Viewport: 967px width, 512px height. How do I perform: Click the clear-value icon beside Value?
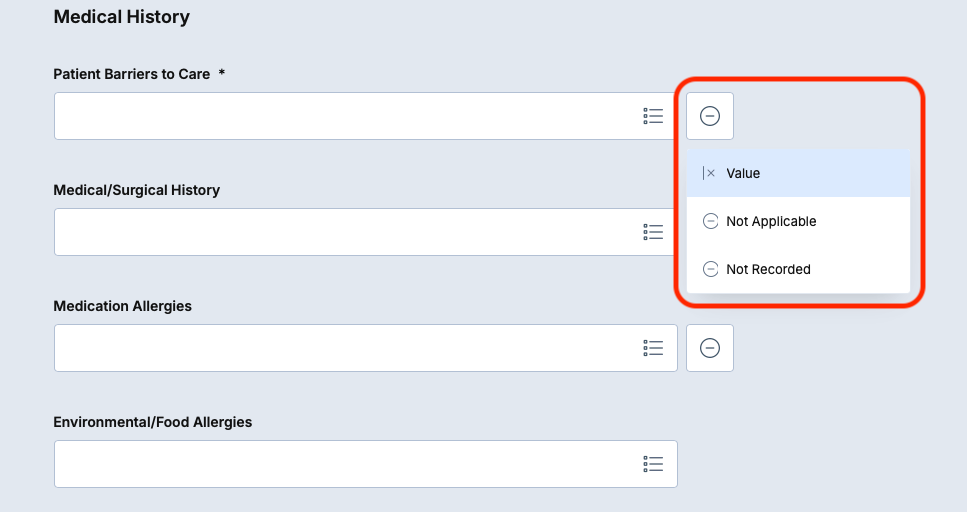[710, 173]
